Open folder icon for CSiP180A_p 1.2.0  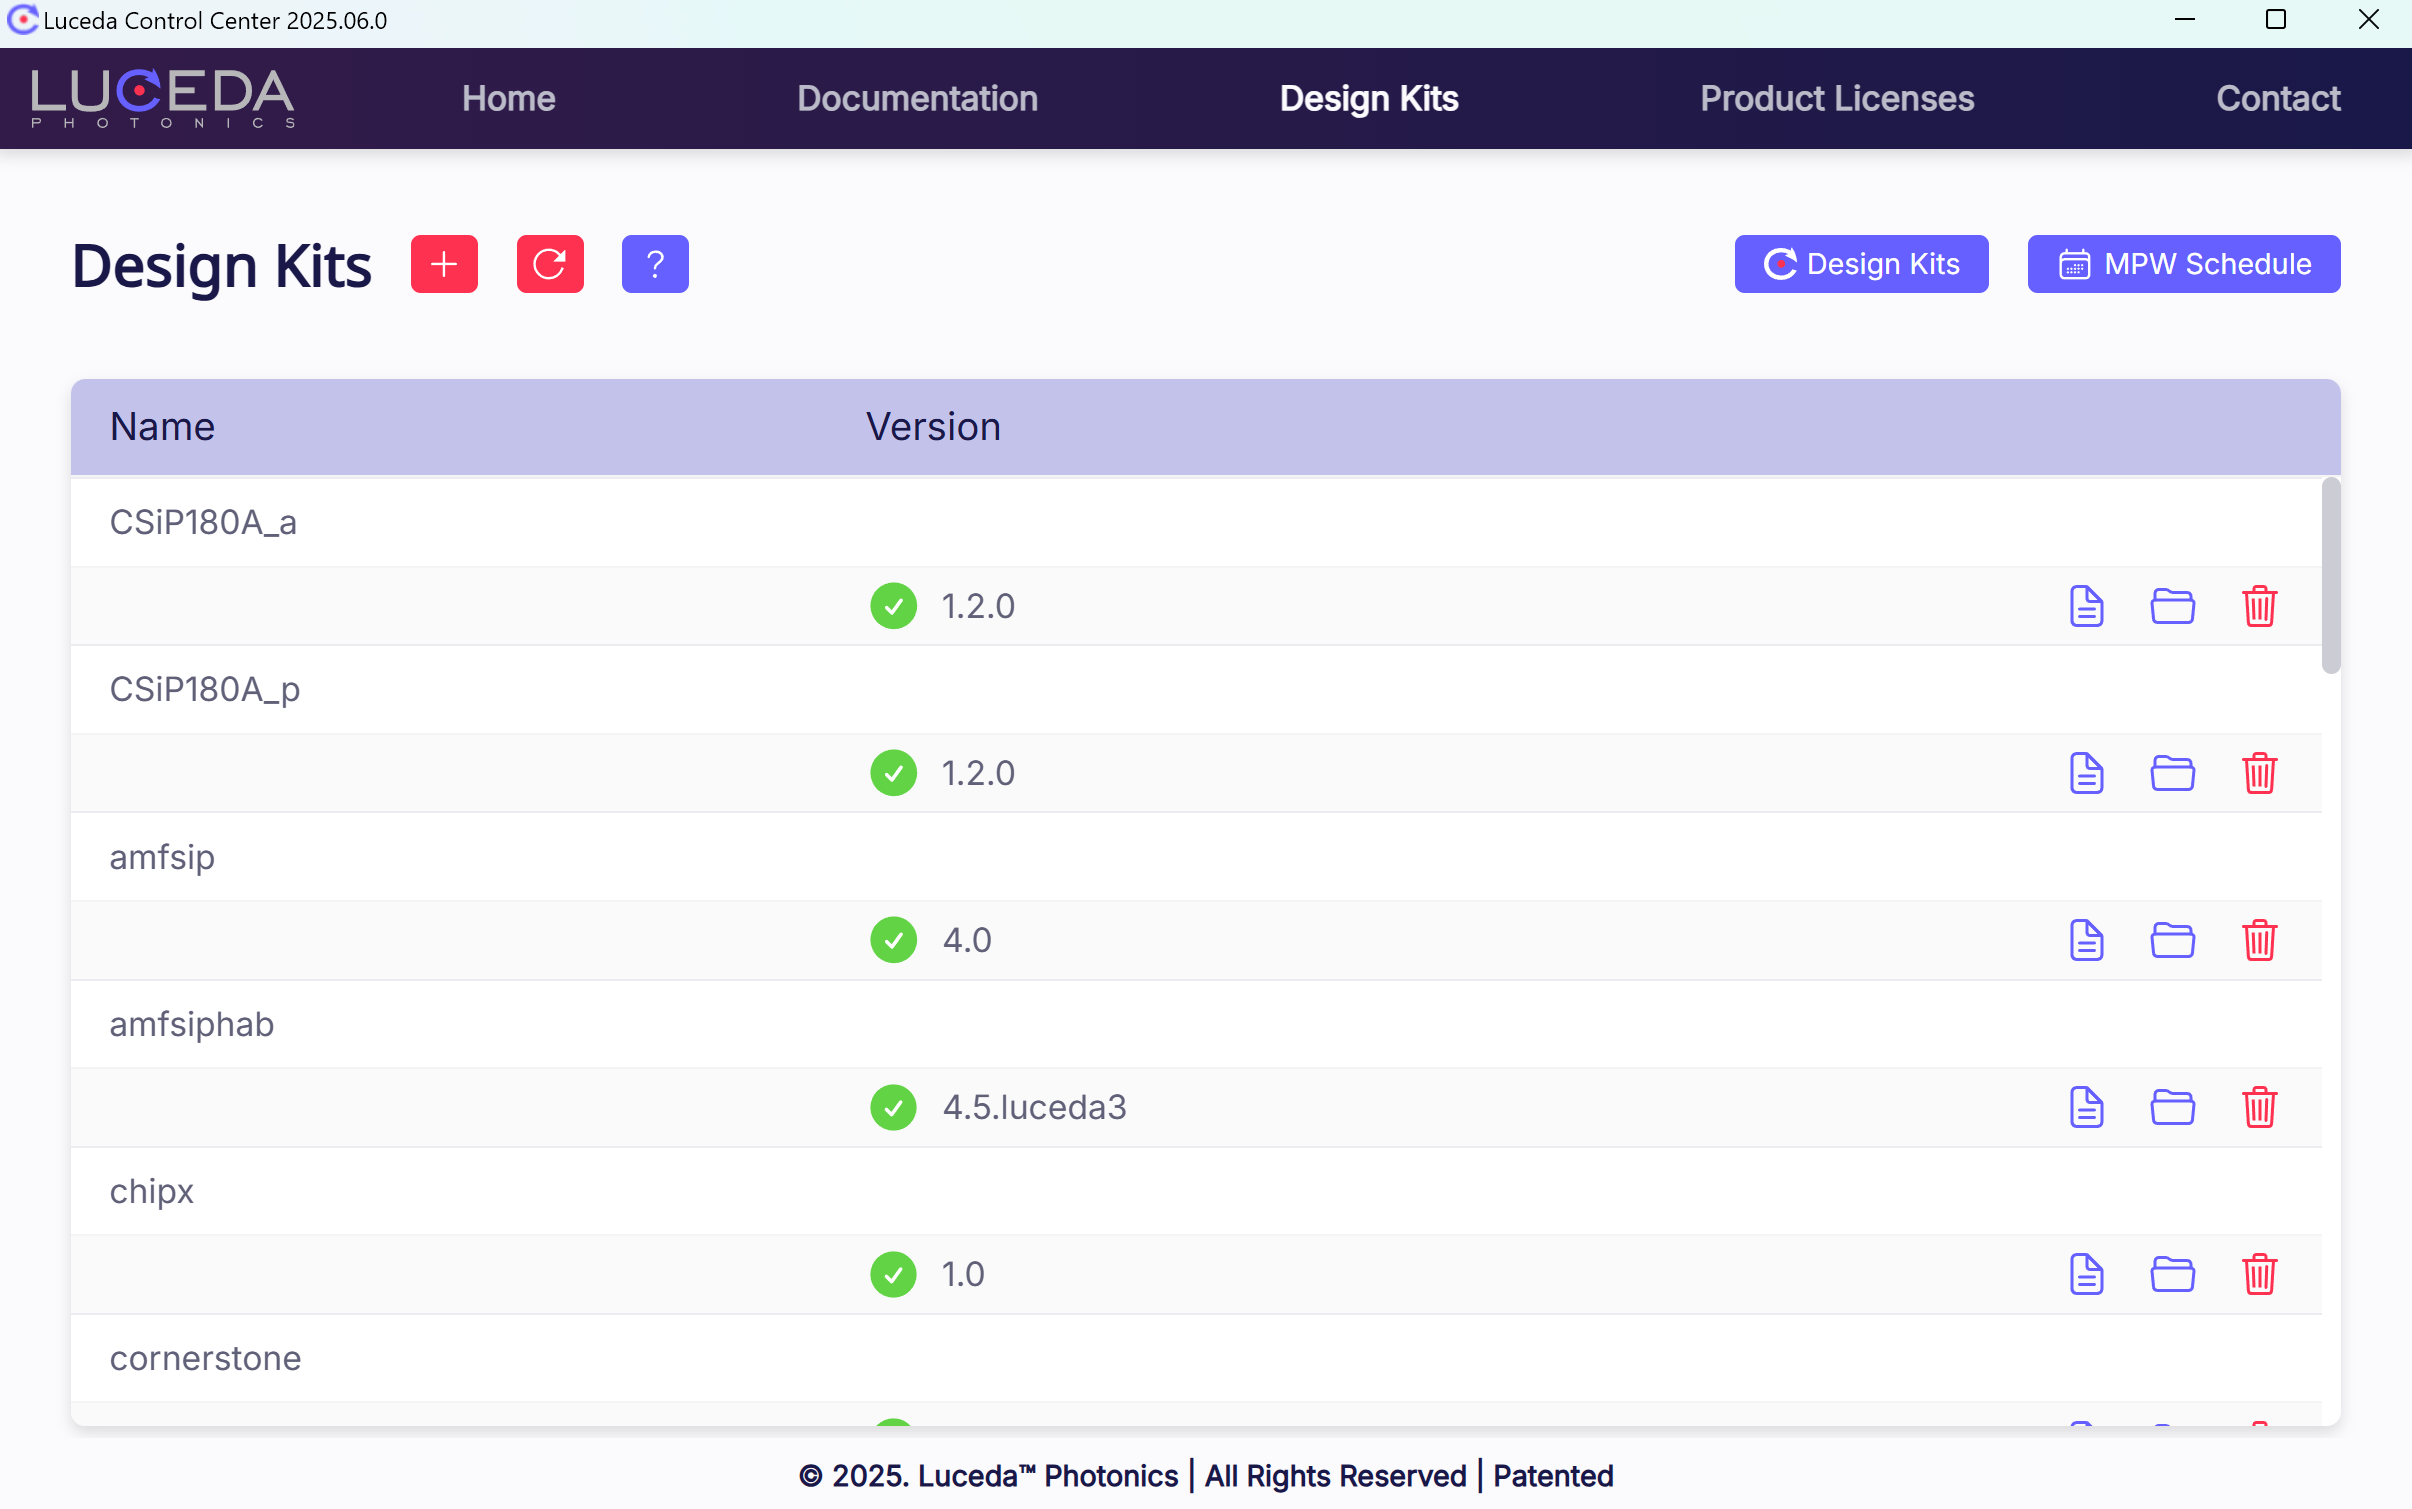2172,773
